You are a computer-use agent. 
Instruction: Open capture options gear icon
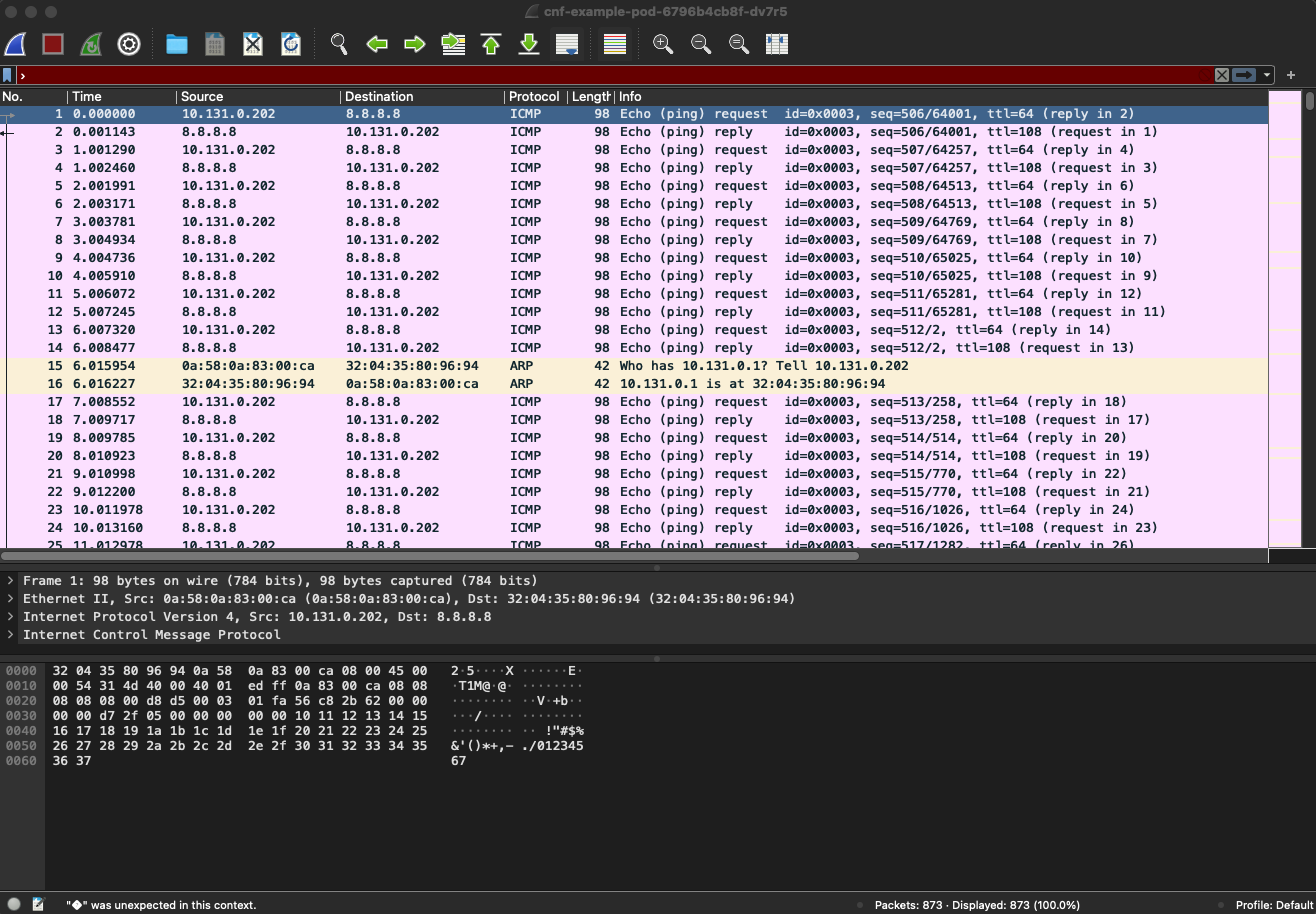coord(129,44)
